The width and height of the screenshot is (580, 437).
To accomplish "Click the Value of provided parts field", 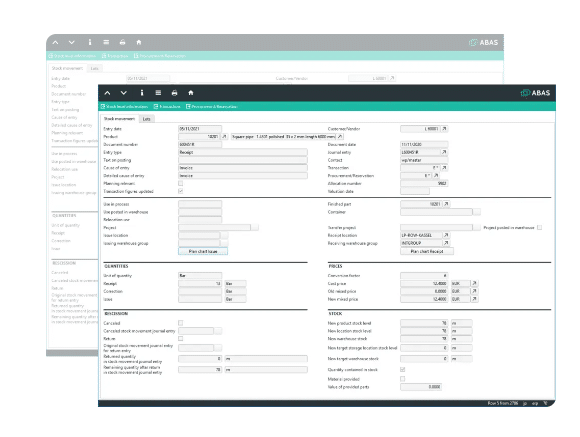I will 421,387.
